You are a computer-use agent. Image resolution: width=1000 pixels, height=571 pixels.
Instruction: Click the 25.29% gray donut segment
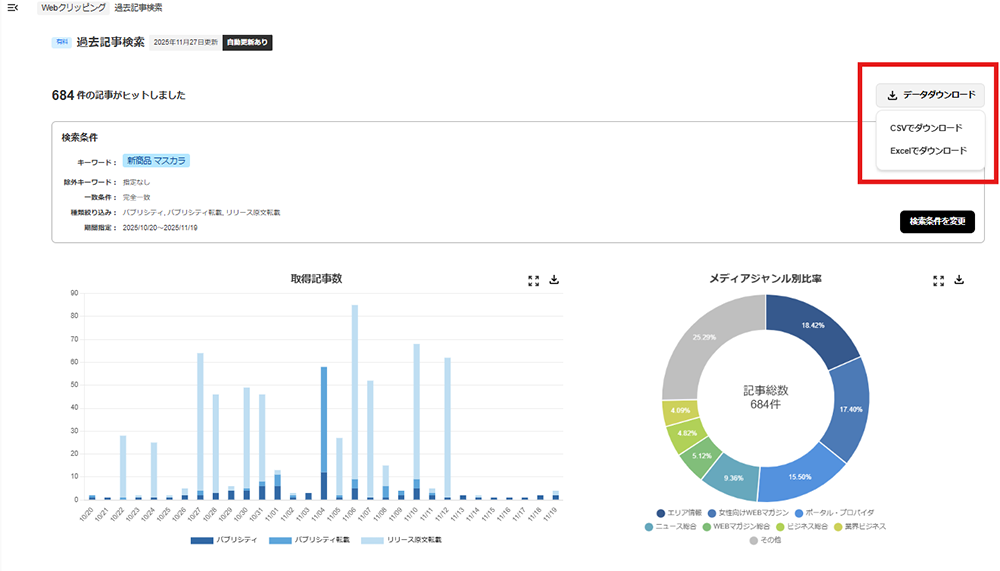(704, 337)
